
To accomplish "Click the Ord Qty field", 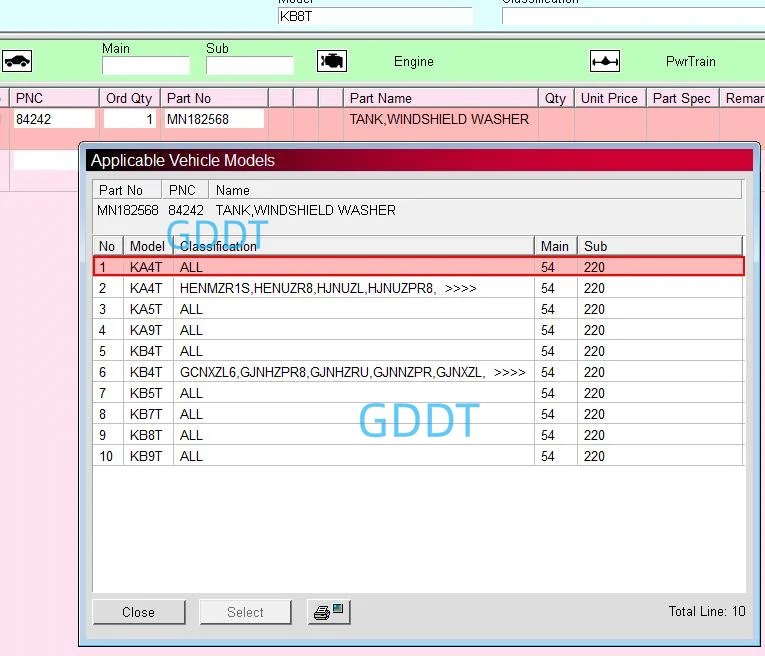I will [x=129, y=119].
